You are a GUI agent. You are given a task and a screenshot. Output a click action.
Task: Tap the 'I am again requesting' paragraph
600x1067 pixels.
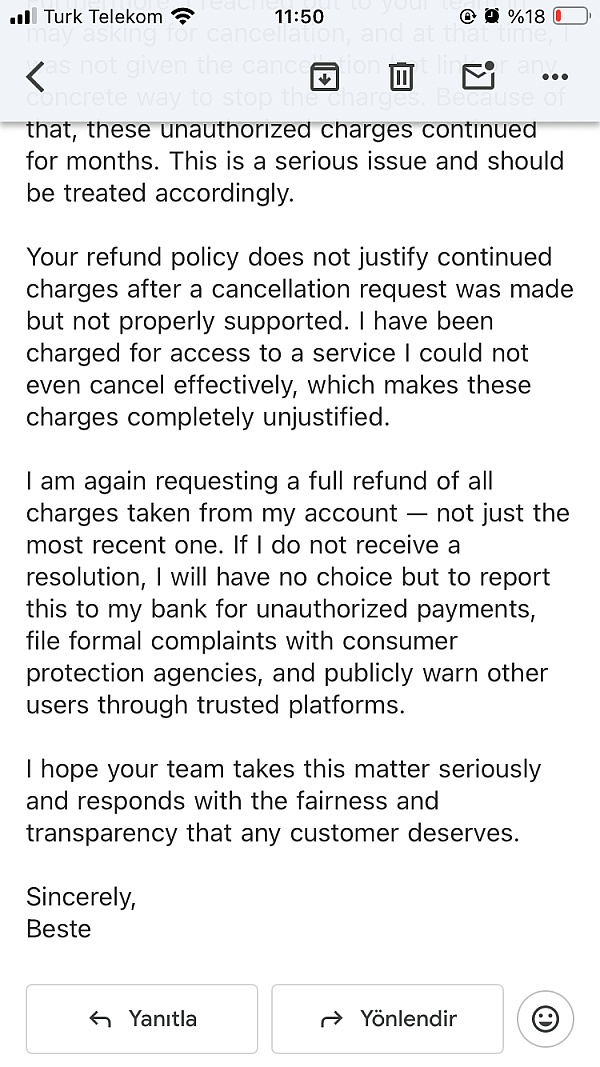(x=300, y=593)
